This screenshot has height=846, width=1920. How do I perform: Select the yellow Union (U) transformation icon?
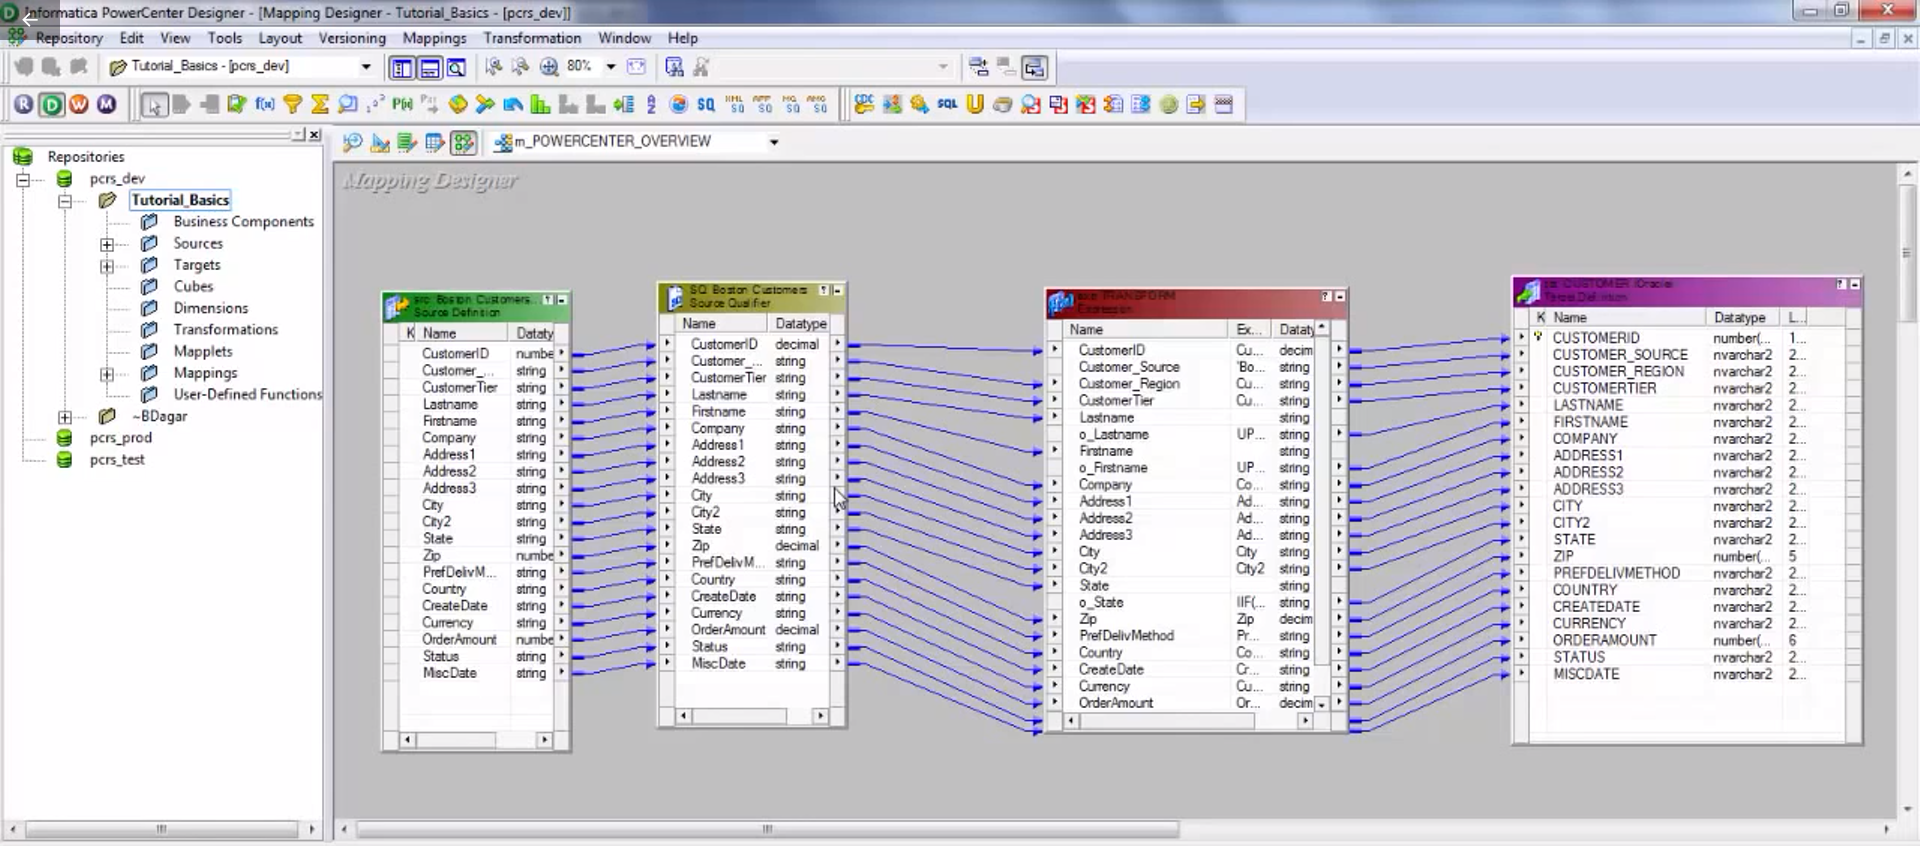click(975, 104)
